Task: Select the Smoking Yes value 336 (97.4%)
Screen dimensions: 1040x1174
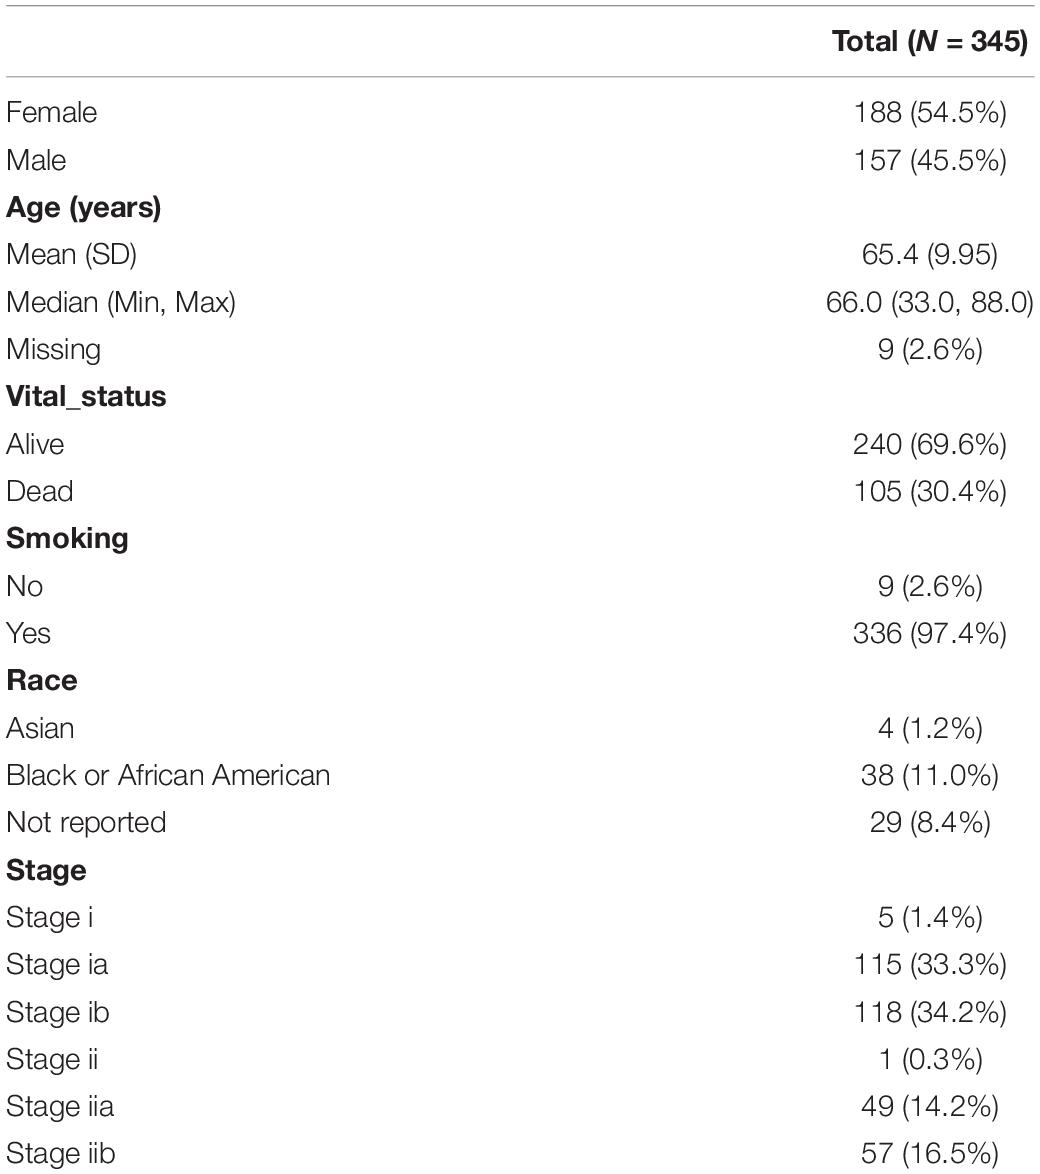Action: coord(930,633)
